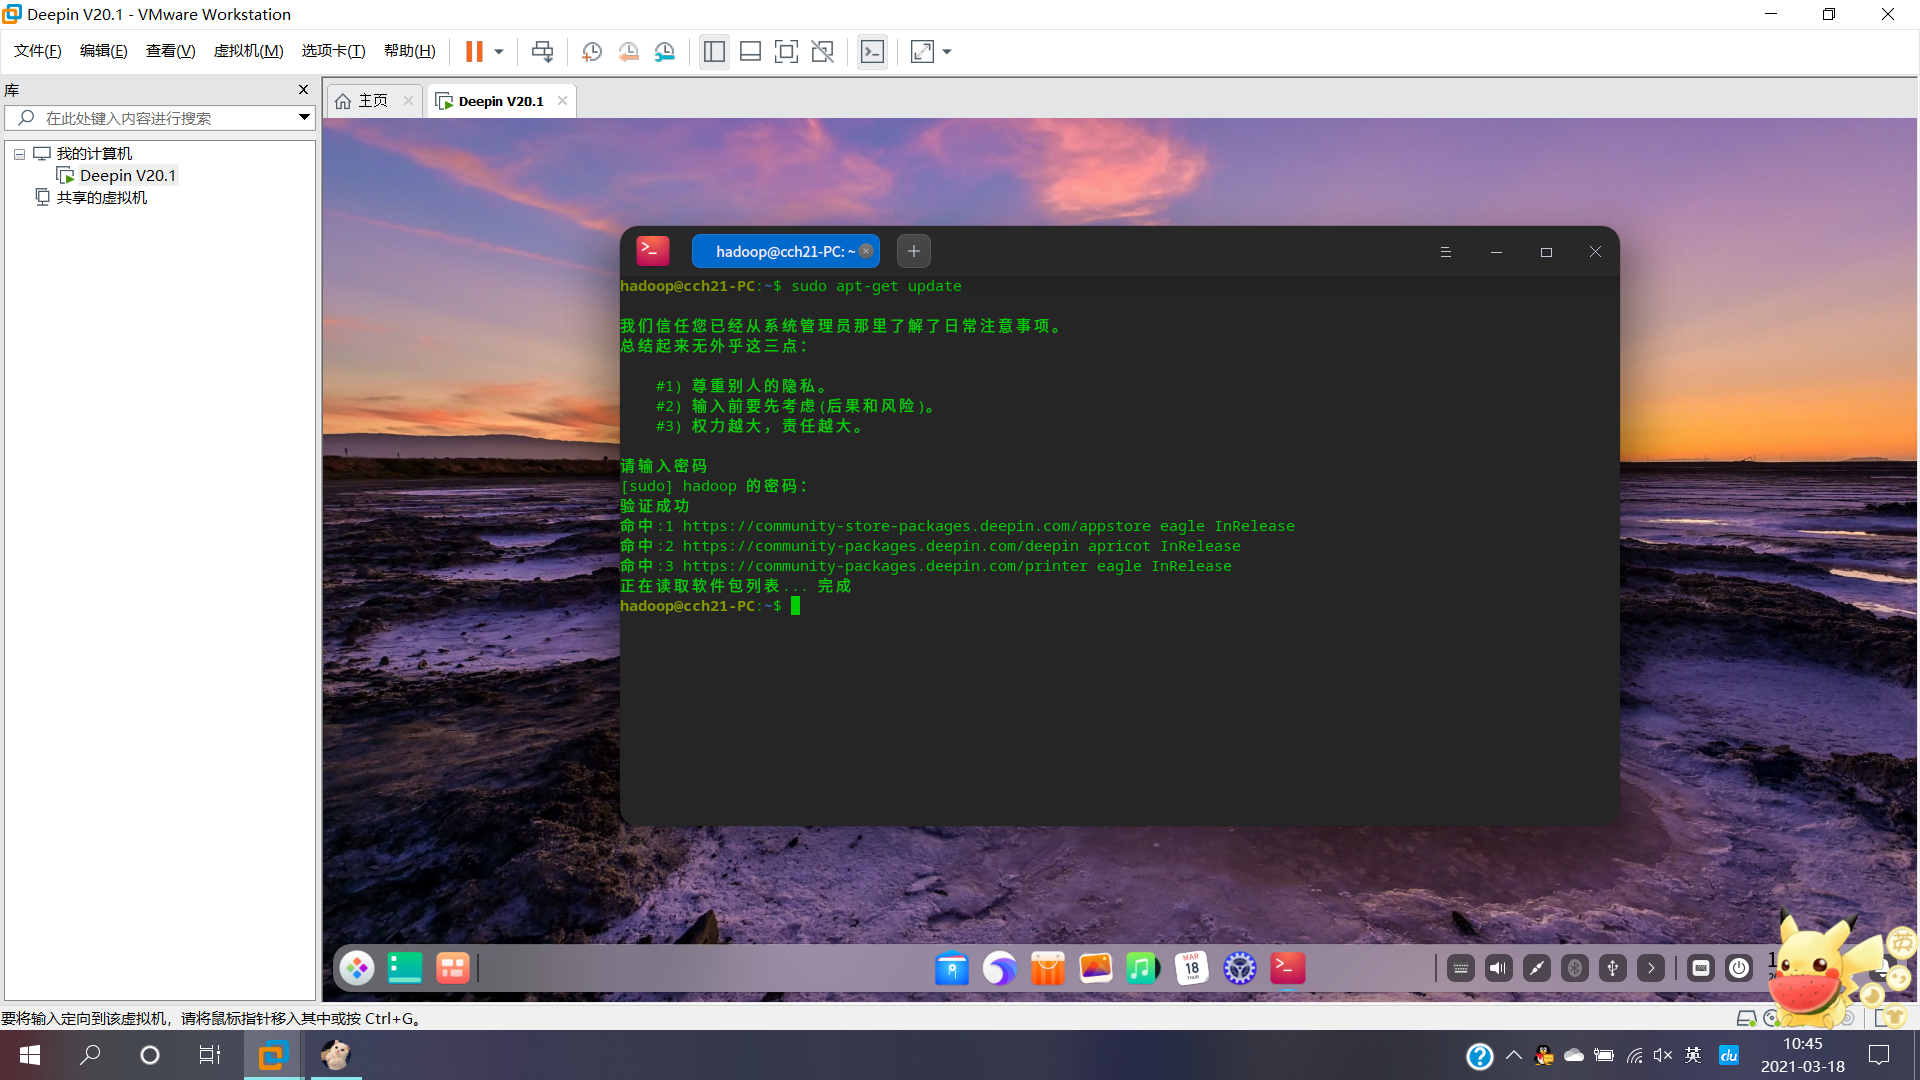Enter full screen mode
Screen dimensions: 1920x1080
[786, 51]
